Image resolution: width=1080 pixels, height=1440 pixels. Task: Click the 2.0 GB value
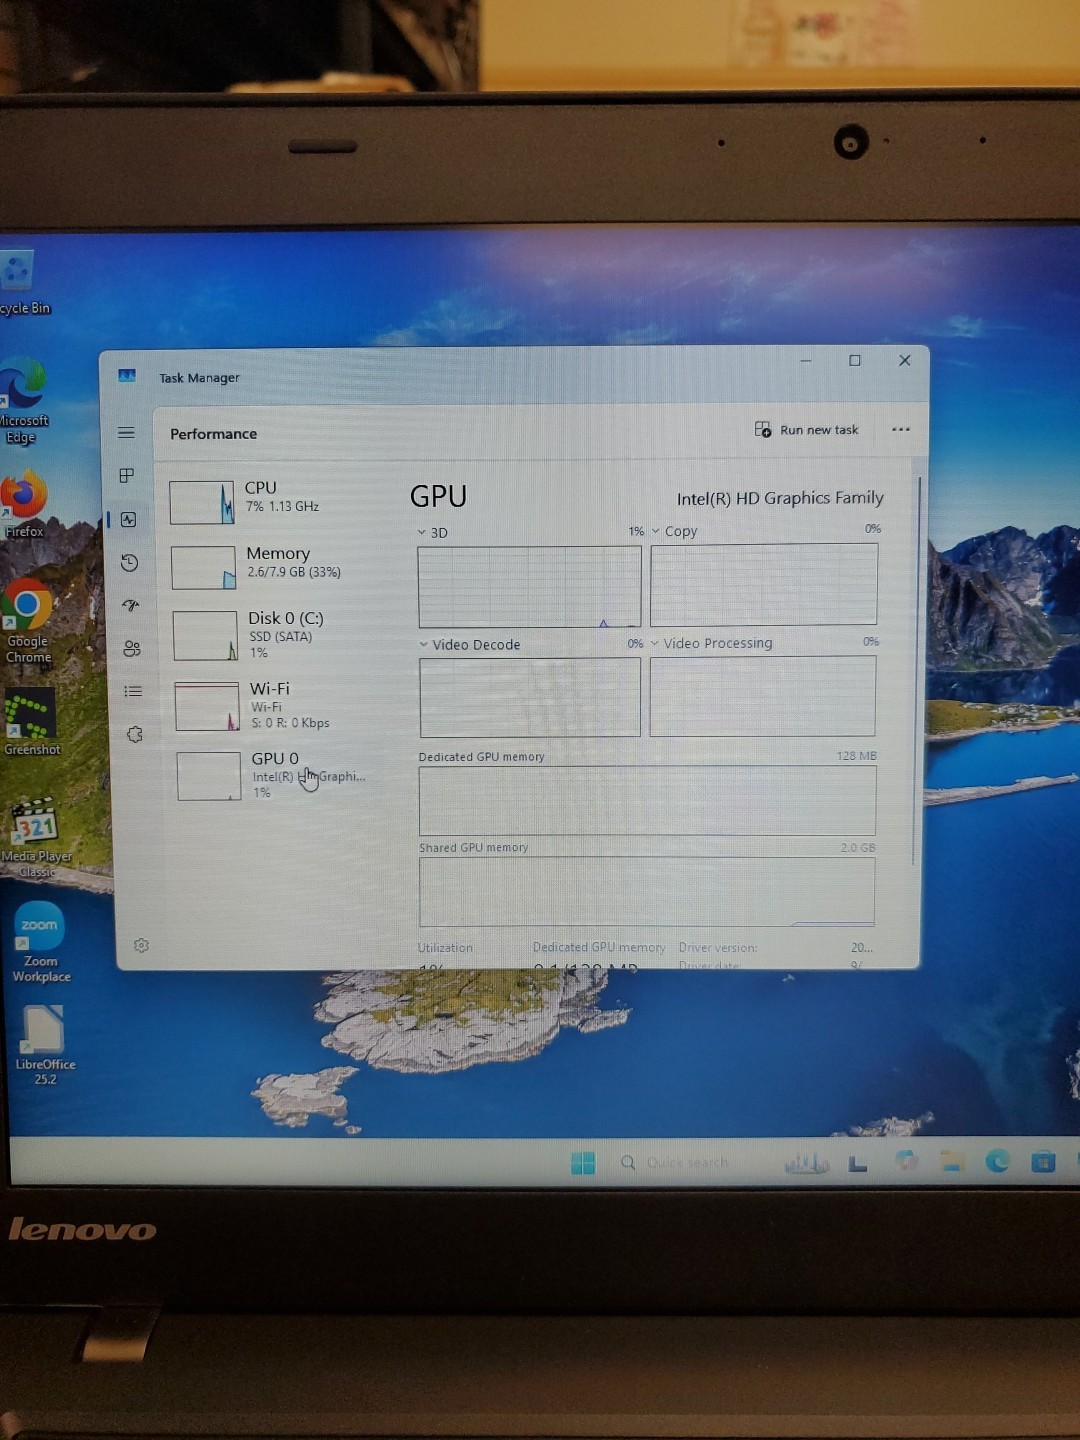(857, 848)
